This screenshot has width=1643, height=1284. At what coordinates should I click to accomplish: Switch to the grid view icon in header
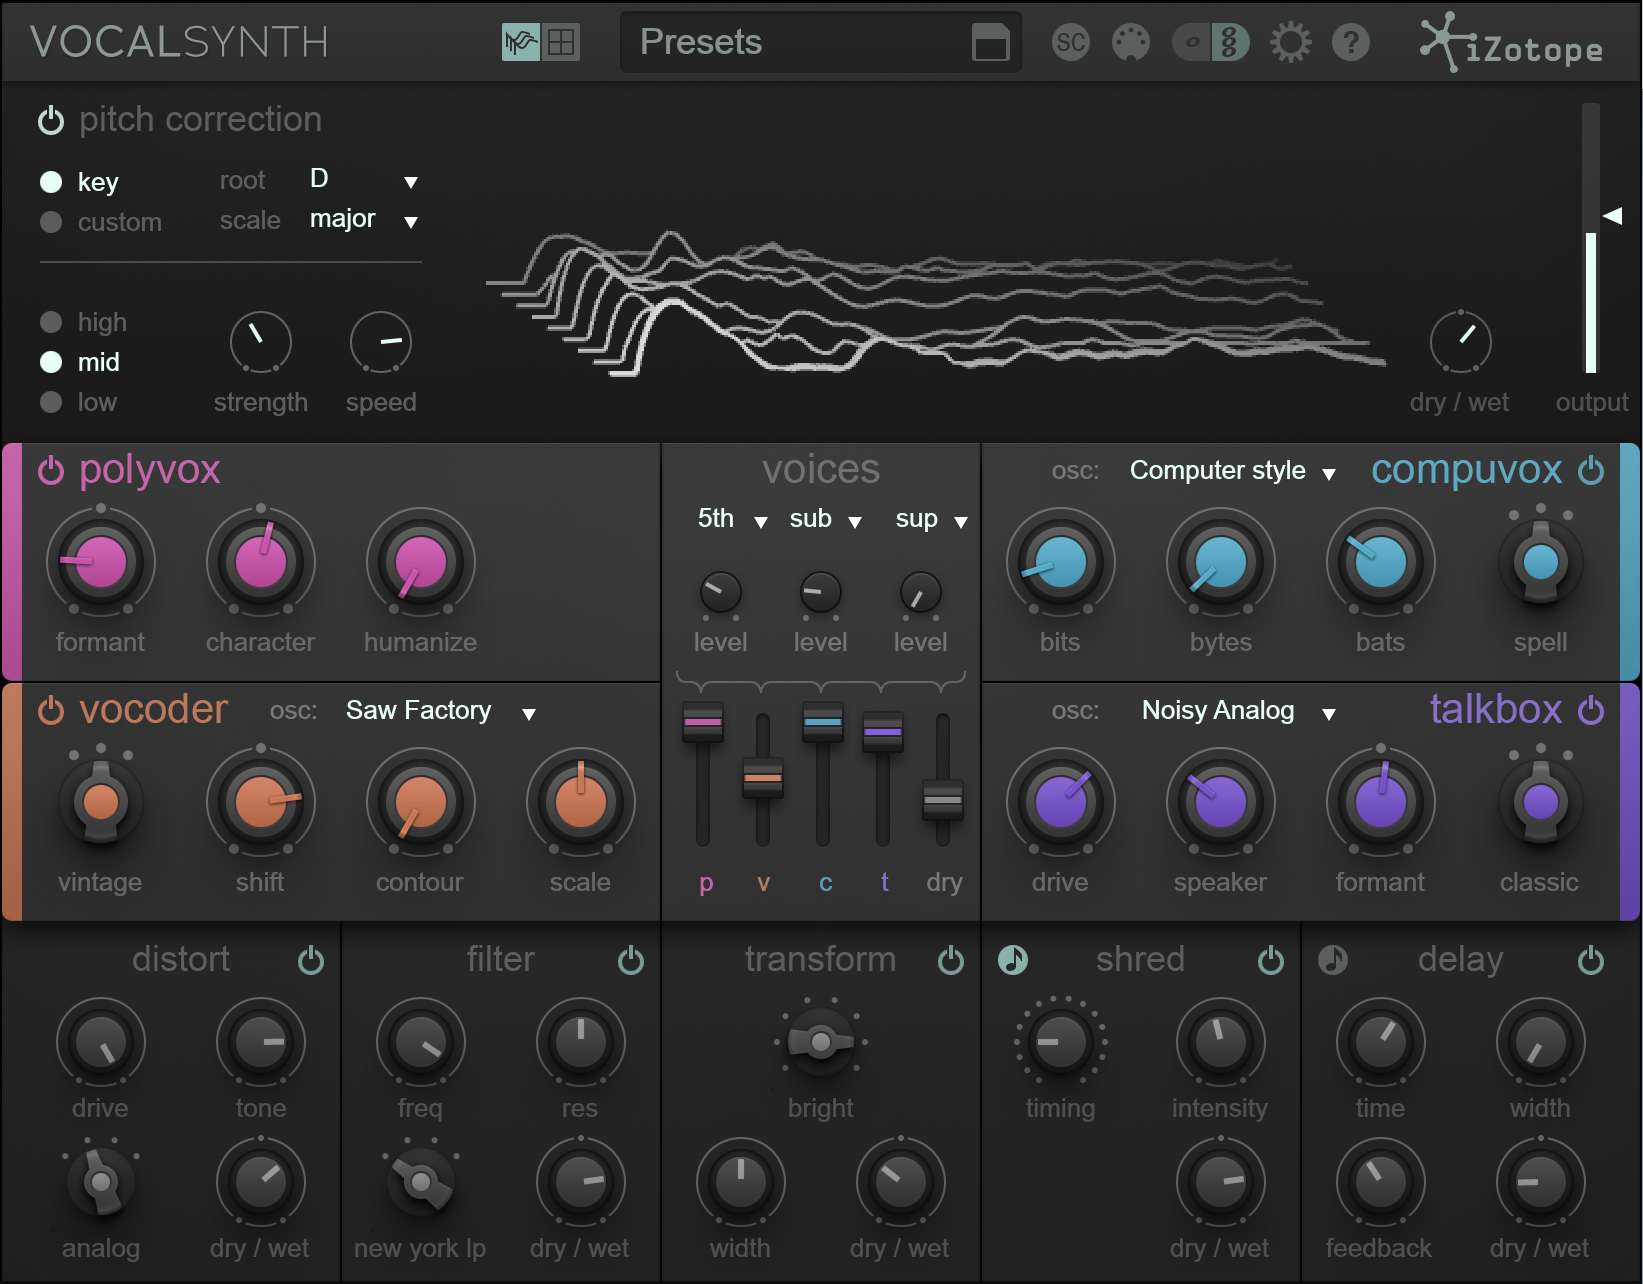coord(562,42)
